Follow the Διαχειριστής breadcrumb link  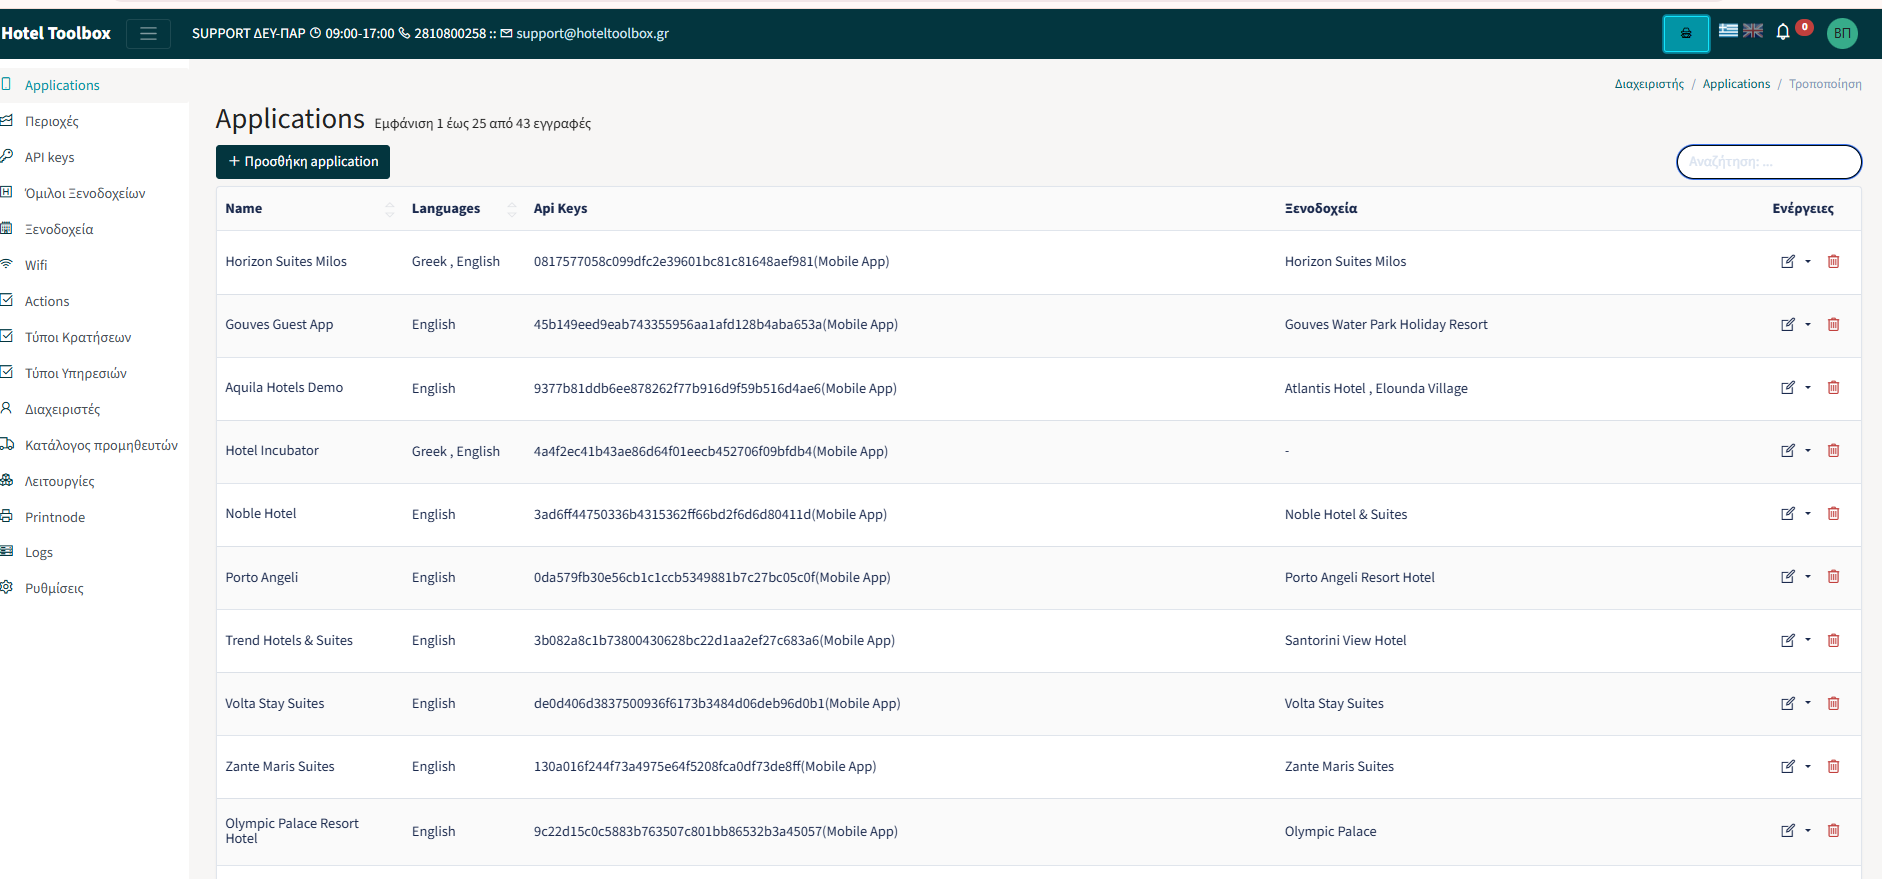(x=1649, y=84)
